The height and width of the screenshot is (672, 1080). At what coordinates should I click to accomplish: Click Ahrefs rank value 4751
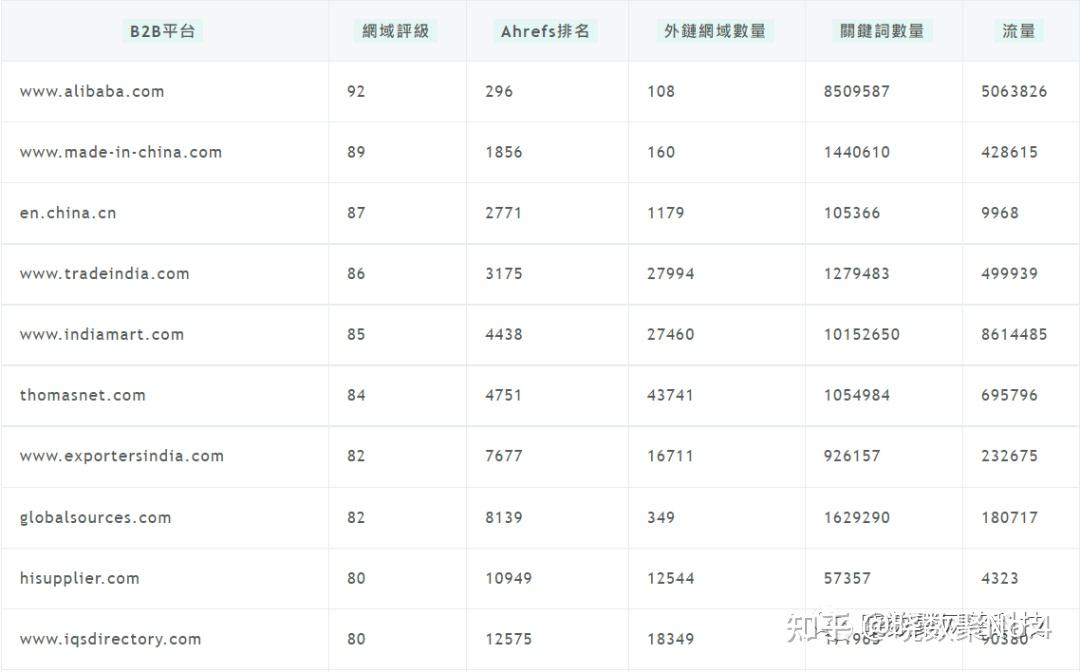click(503, 395)
